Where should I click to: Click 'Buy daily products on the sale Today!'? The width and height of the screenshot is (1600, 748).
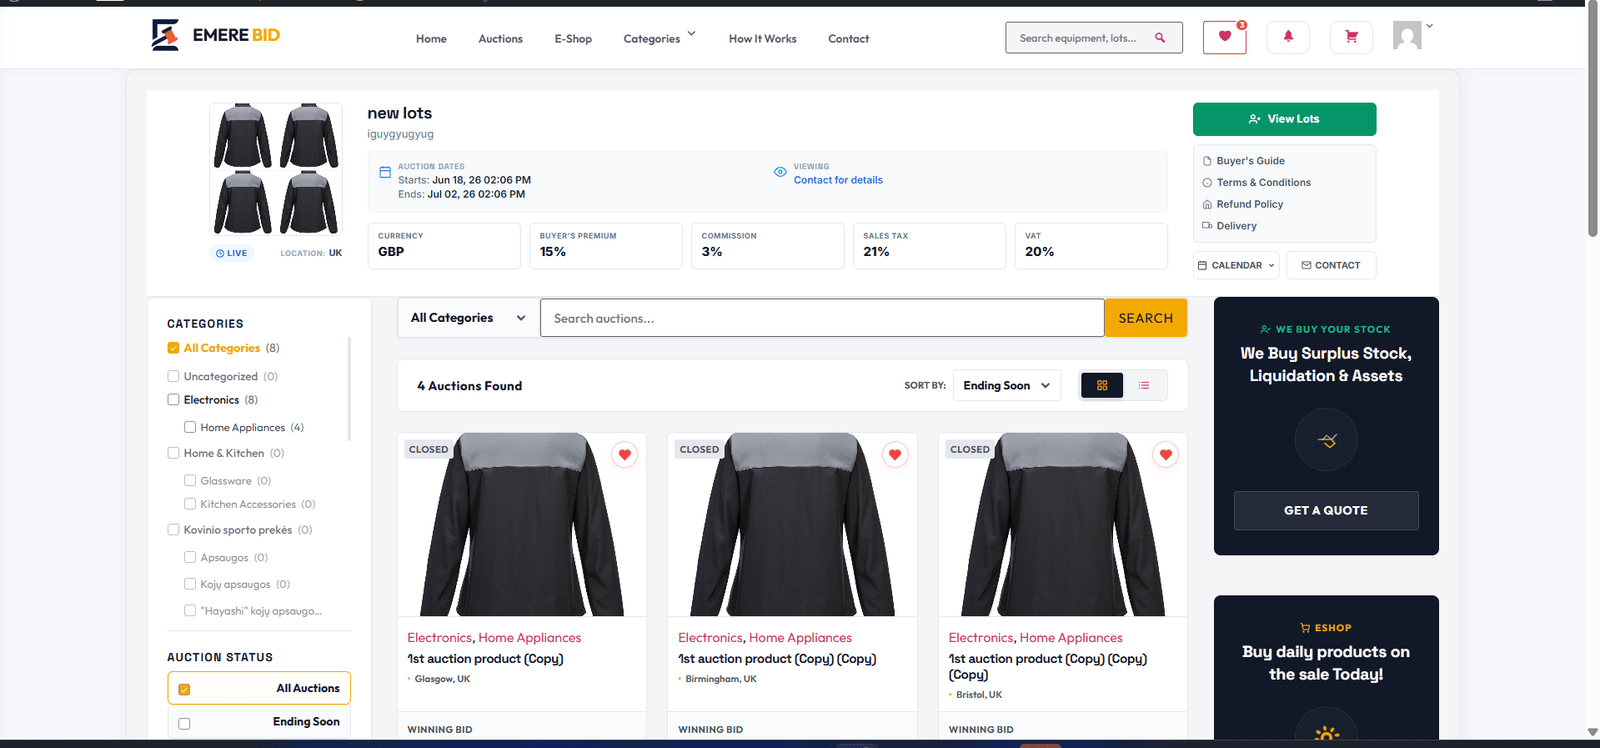coord(1326,663)
